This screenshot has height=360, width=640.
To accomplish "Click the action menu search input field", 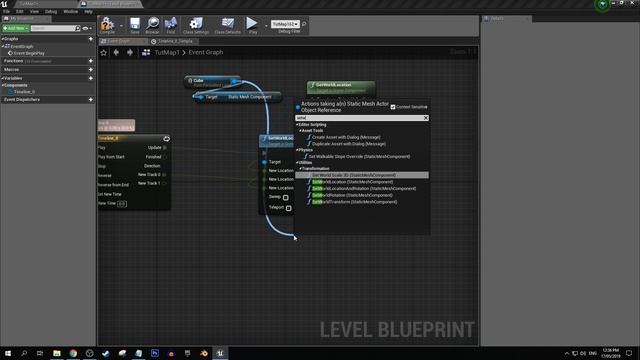I will point(359,118).
